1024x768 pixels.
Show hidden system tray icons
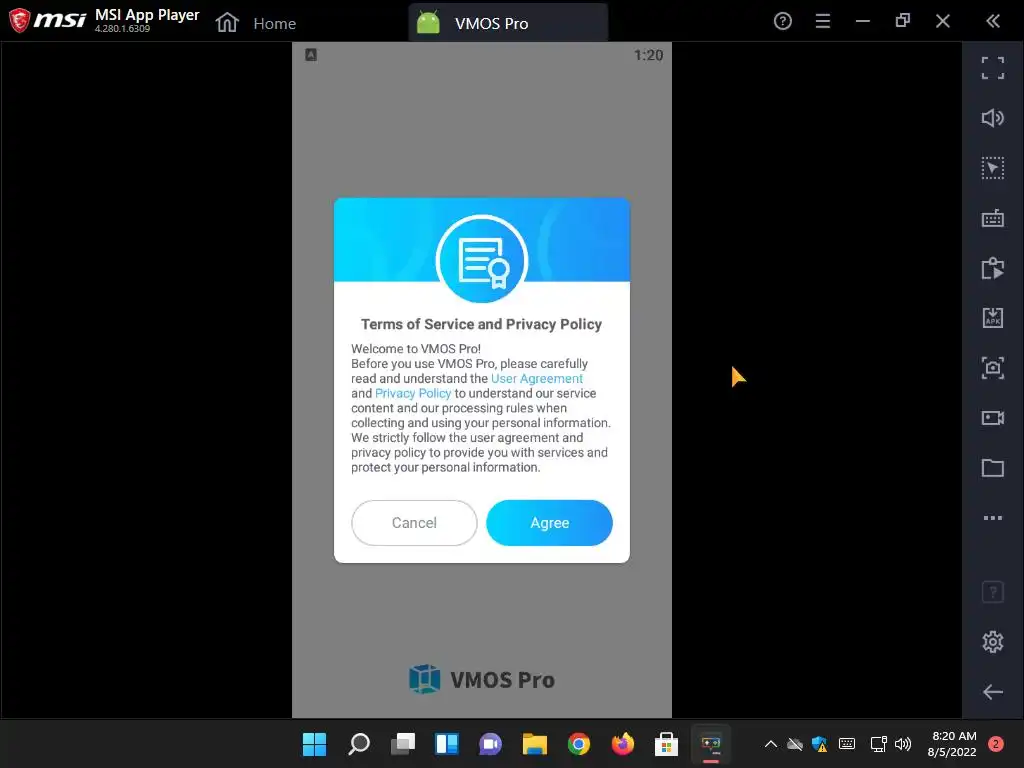[x=771, y=744]
